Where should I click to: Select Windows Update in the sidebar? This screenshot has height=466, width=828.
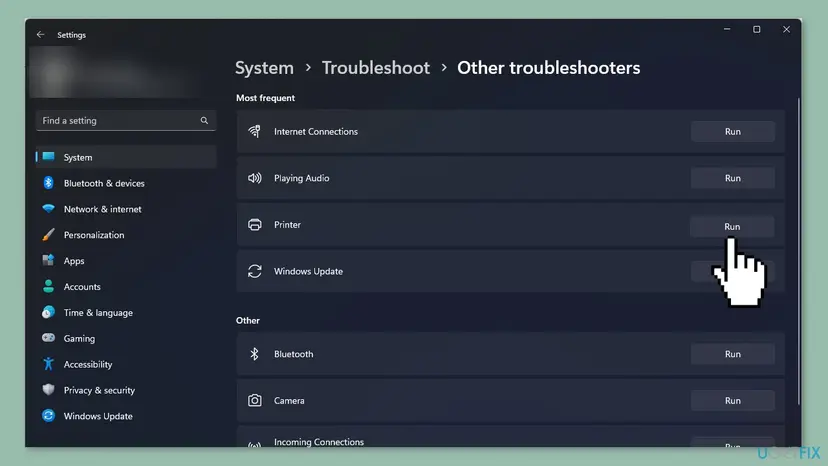[x=126, y=416]
